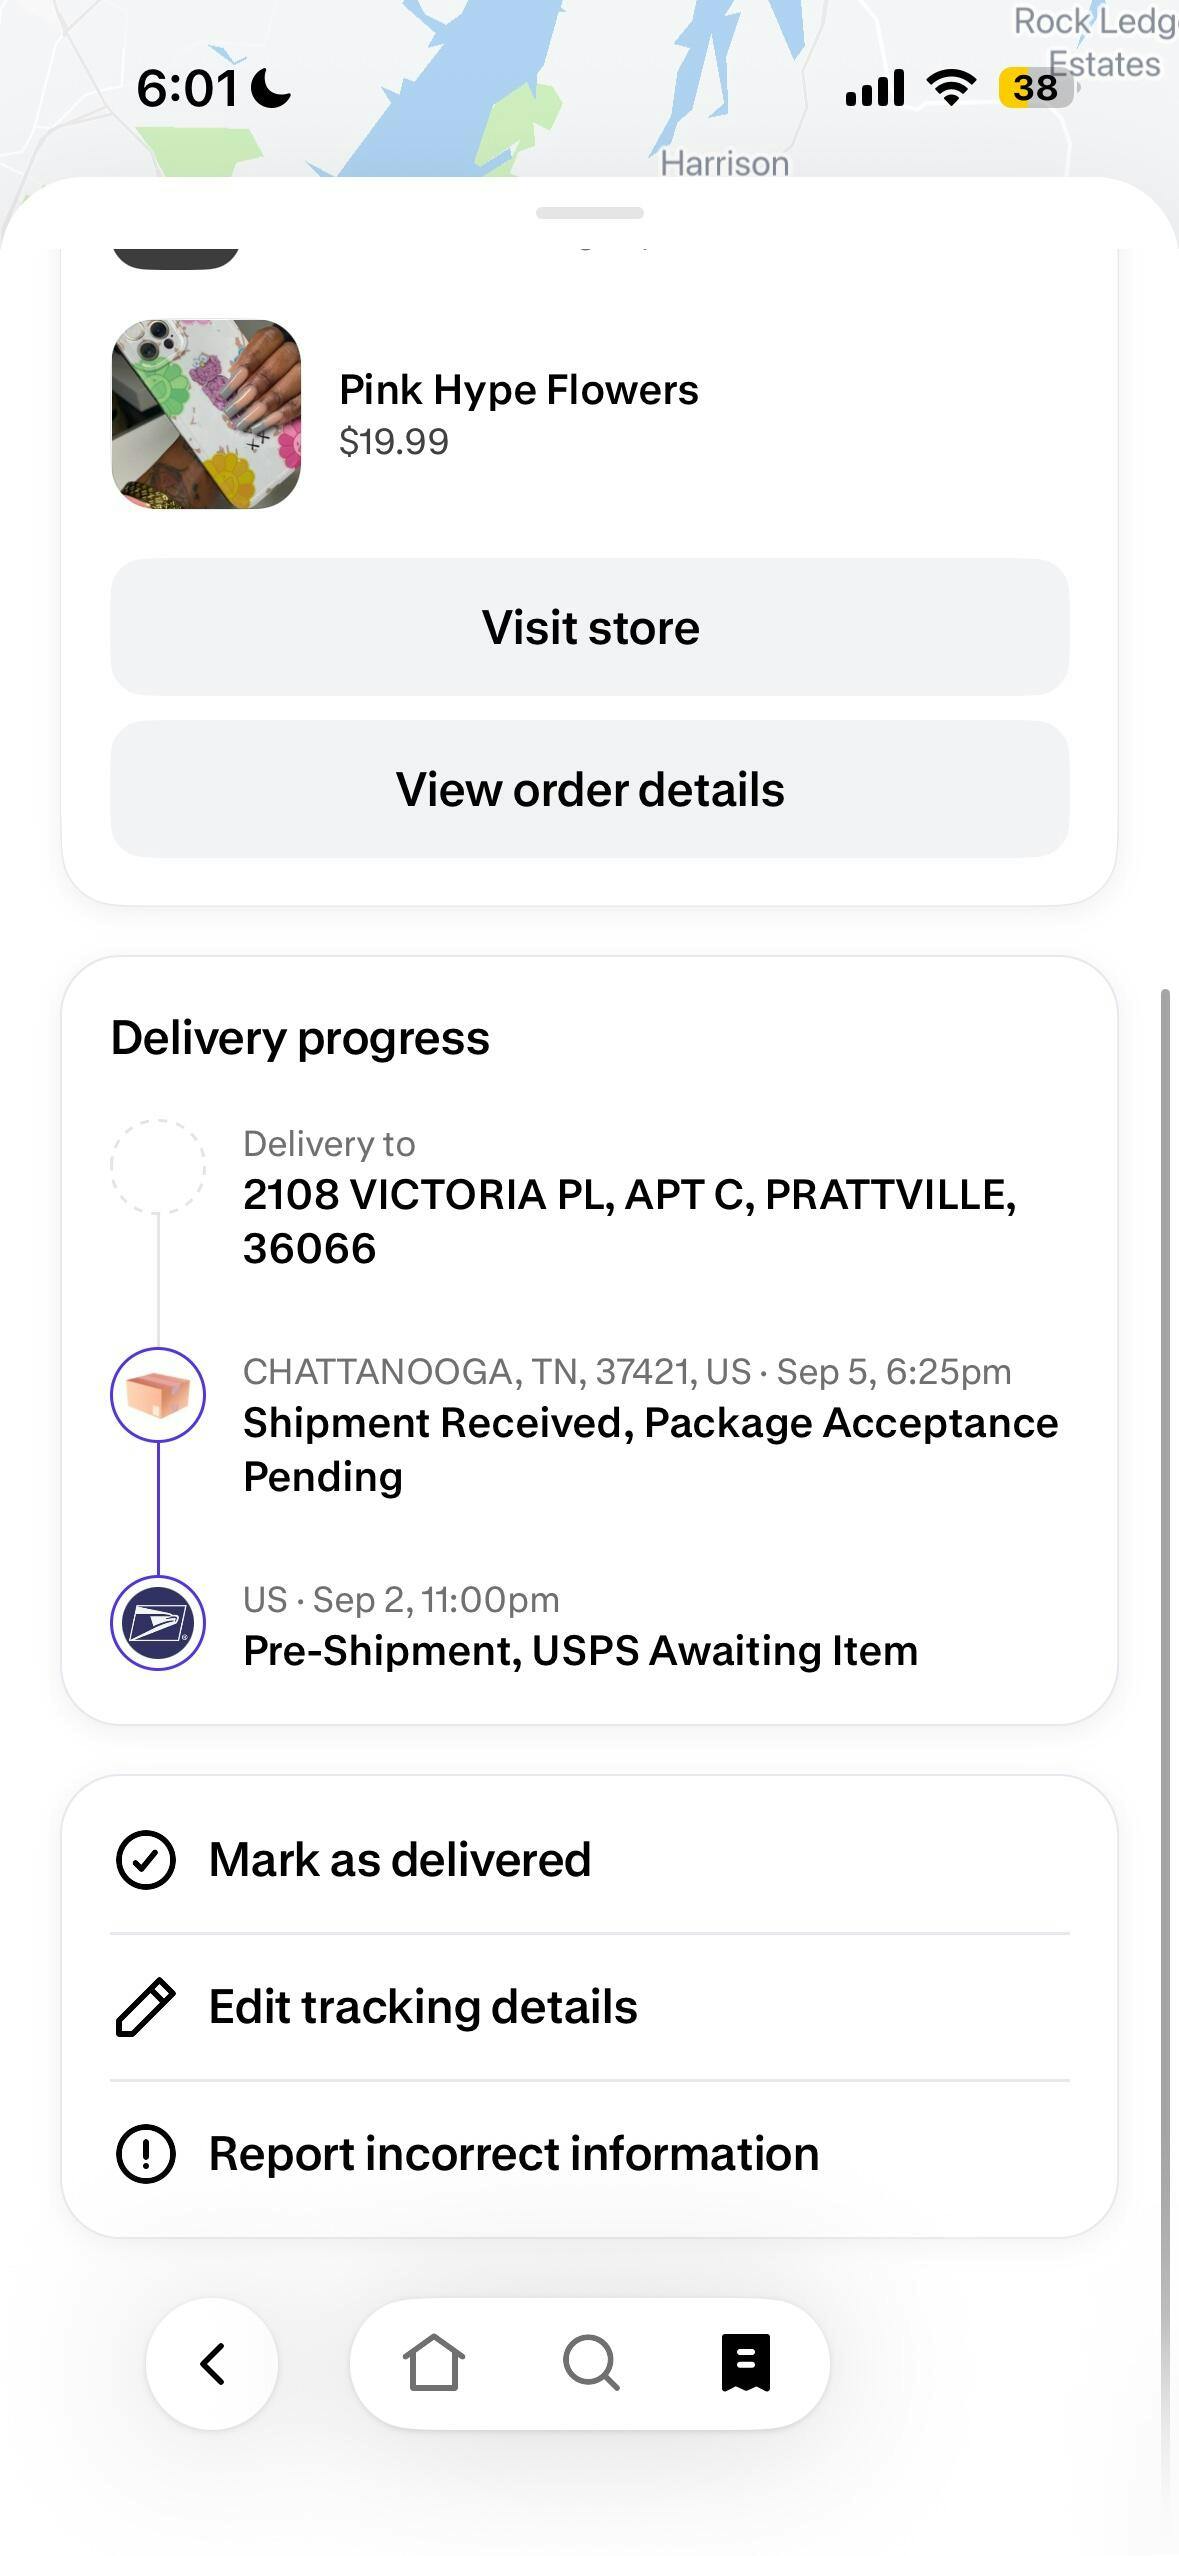Image resolution: width=1179 pixels, height=2556 pixels.
Task: Open the Home tab icon
Action: coord(433,2363)
